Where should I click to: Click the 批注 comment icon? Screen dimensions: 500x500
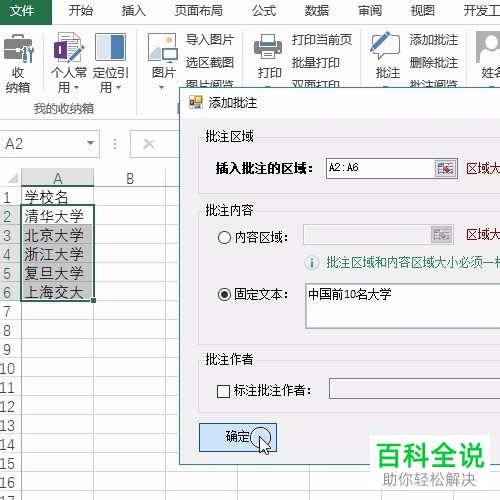385,45
